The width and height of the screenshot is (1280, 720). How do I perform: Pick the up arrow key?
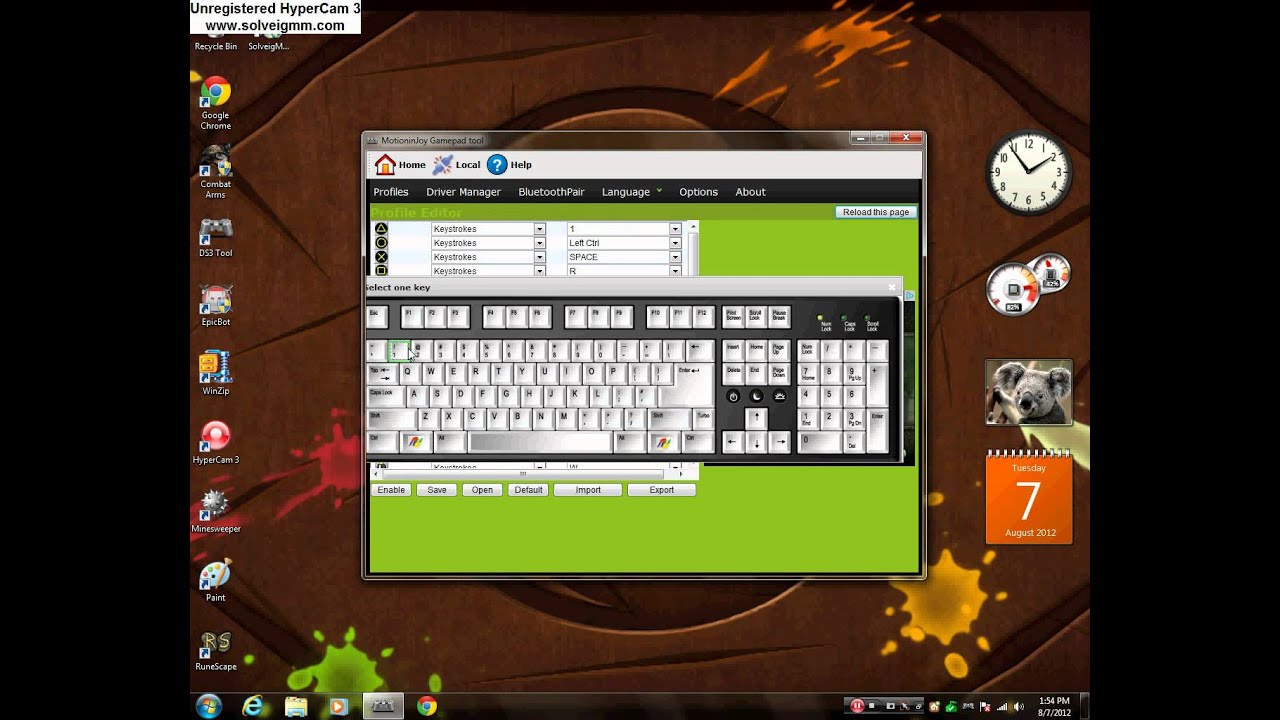(756, 418)
